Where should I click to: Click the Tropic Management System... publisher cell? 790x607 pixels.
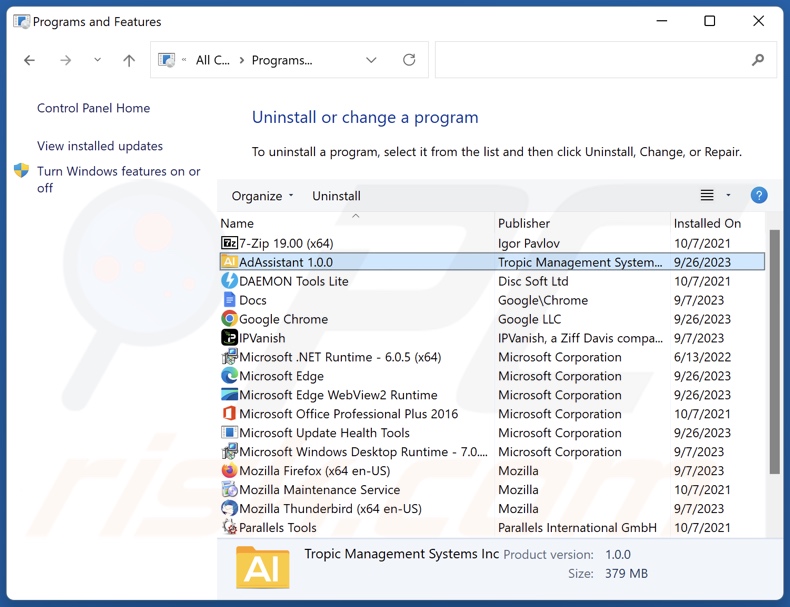580,262
